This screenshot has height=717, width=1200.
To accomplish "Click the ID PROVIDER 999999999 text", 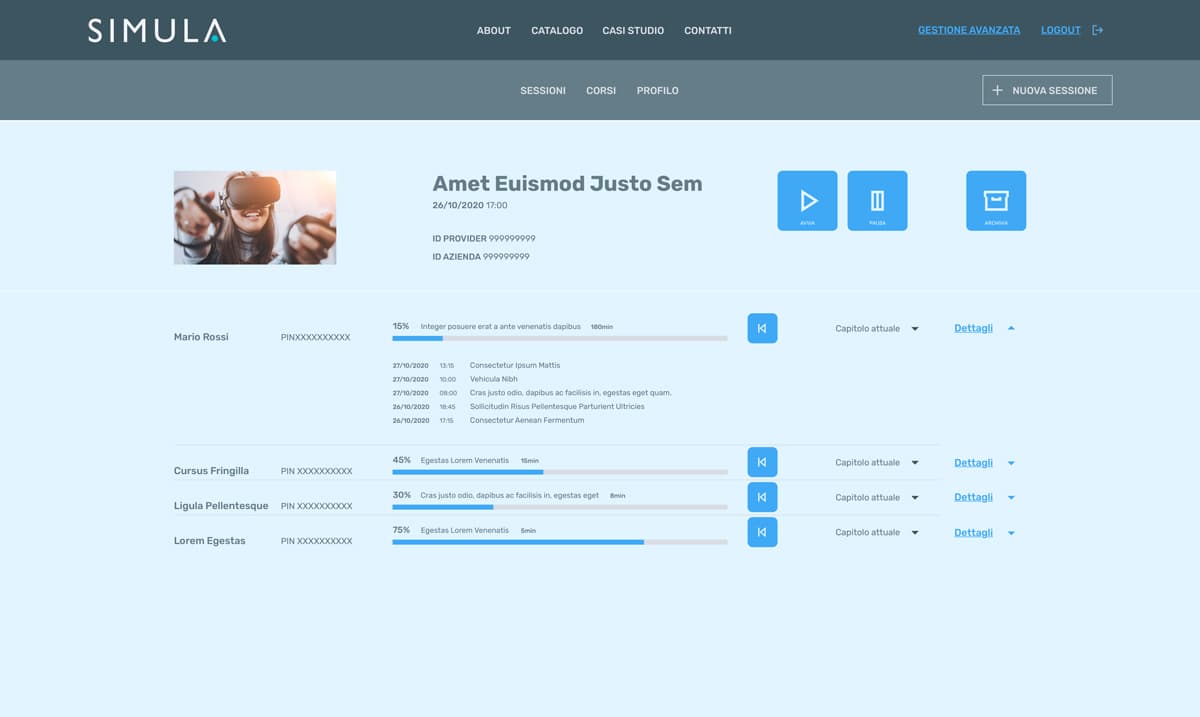I will (484, 239).
